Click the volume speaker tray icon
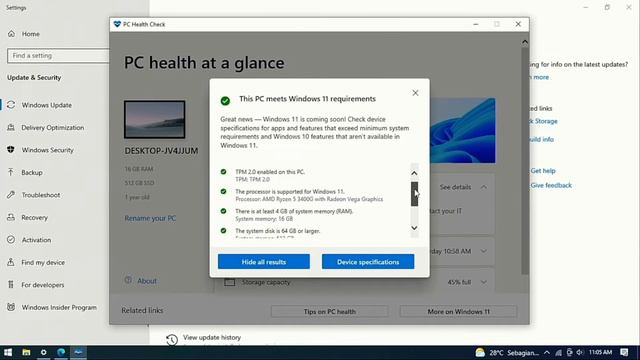The height and width of the screenshot is (360, 640). 580,353
